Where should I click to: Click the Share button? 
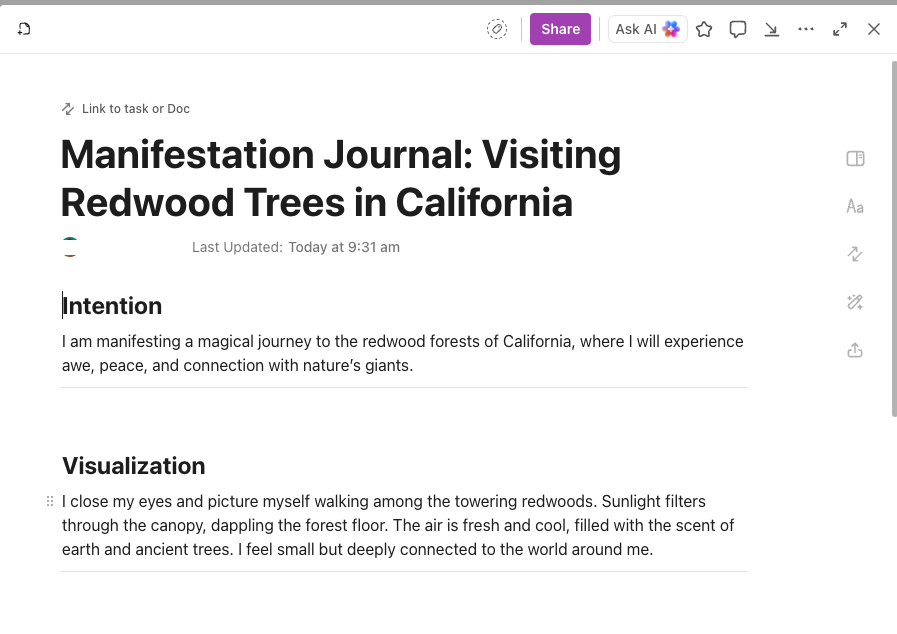[560, 29]
